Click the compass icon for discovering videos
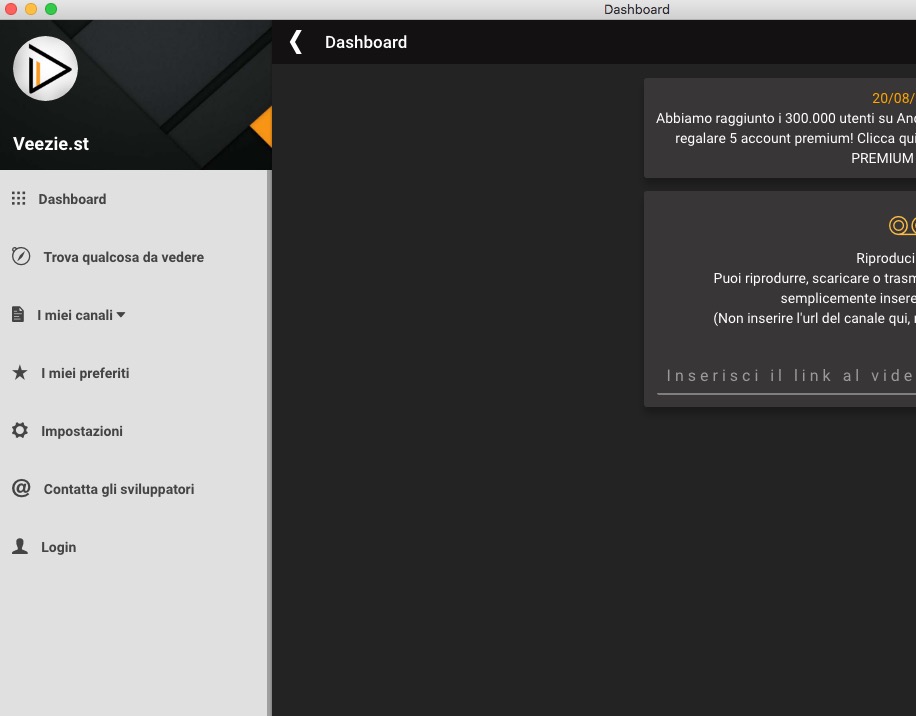The image size is (916, 716). tap(21, 256)
